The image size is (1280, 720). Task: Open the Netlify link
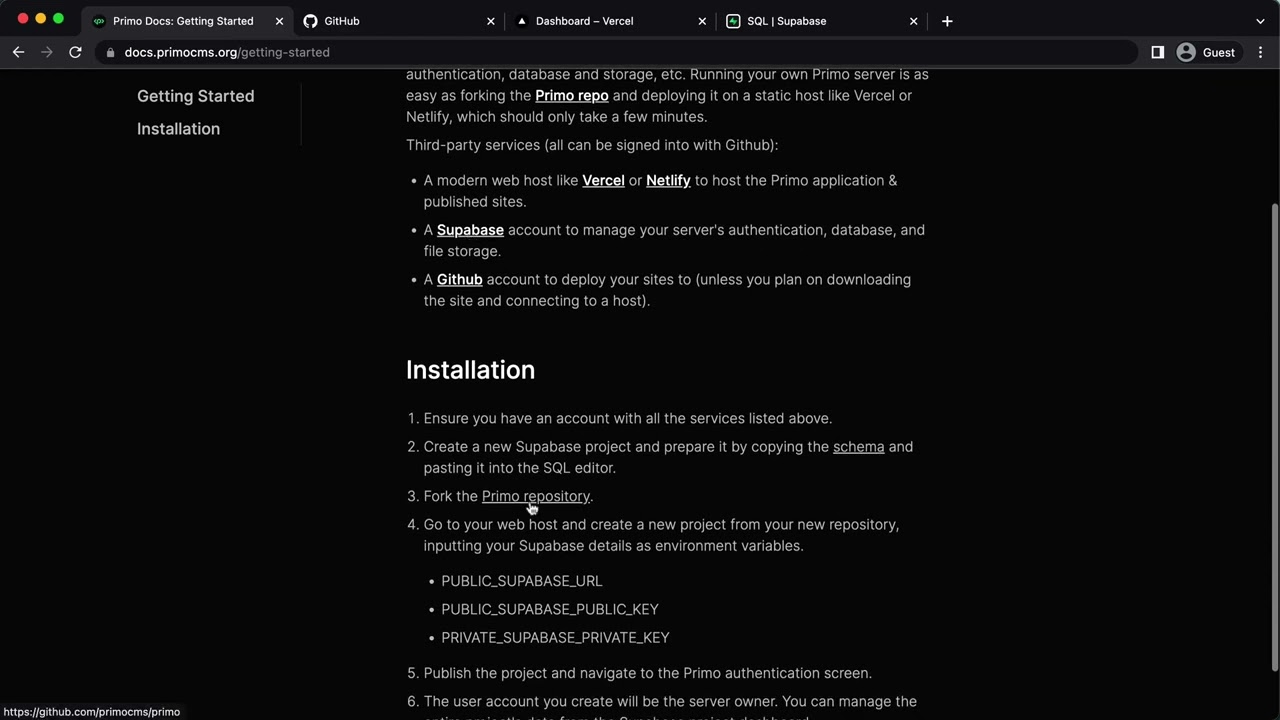click(x=668, y=181)
